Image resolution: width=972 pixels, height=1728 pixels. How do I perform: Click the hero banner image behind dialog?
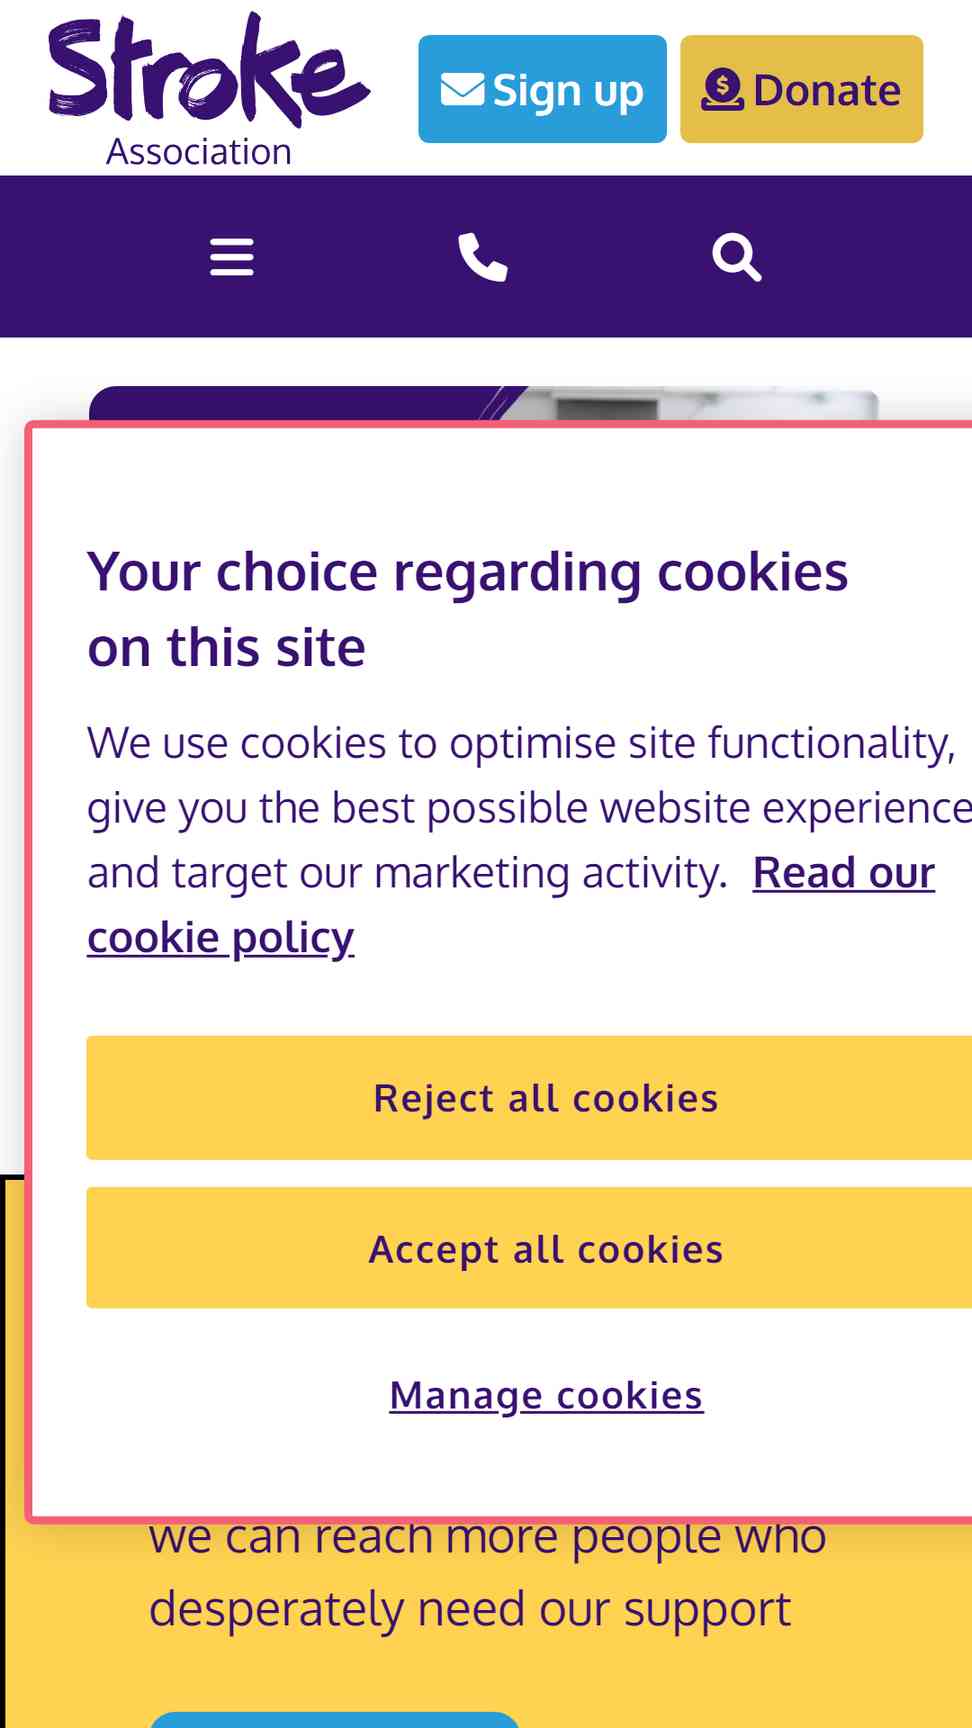pyautogui.click(x=484, y=404)
